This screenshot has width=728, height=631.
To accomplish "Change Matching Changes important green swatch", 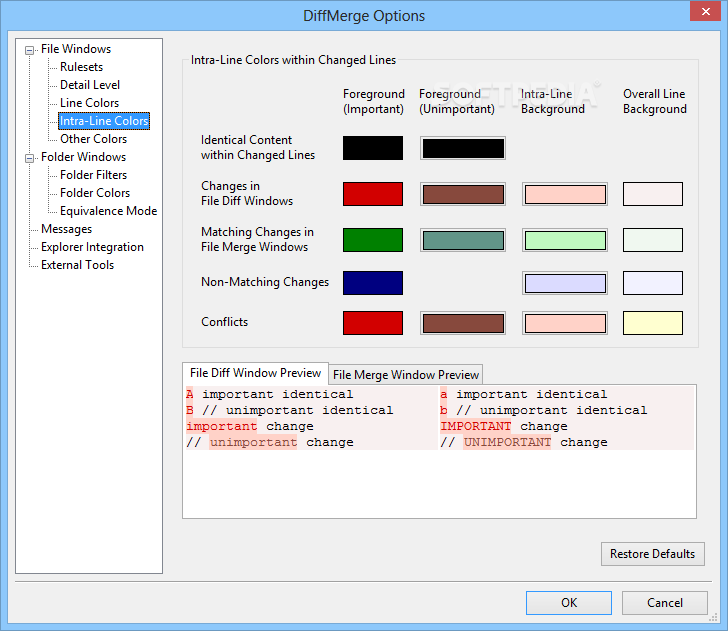I will point(373,240).
